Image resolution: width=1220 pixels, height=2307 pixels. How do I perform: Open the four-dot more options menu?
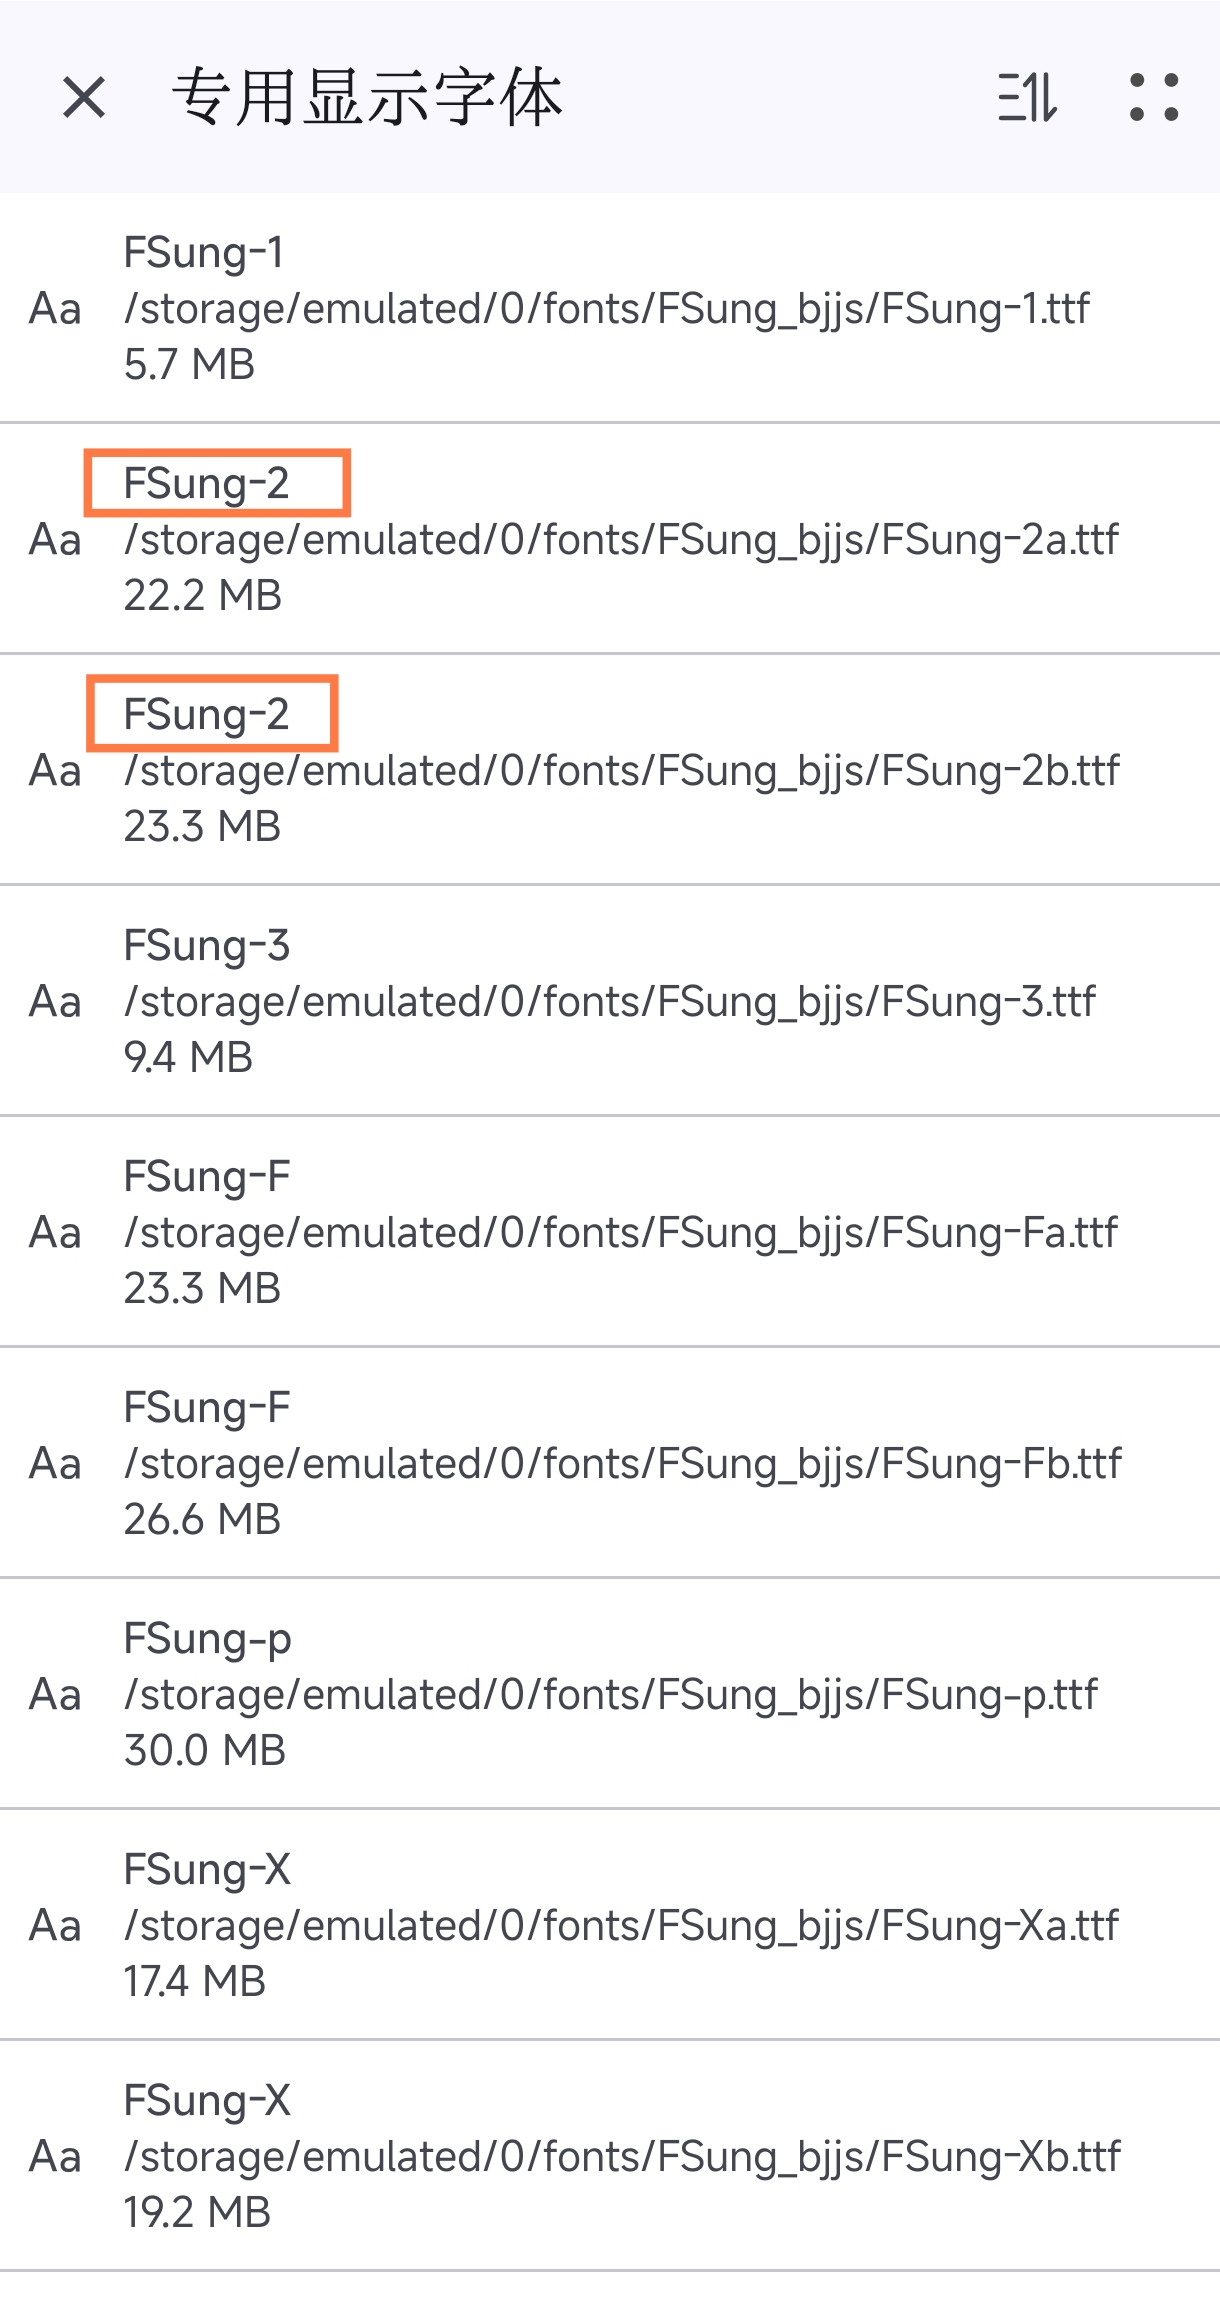pyautogui.click(x=1154, y=98)
